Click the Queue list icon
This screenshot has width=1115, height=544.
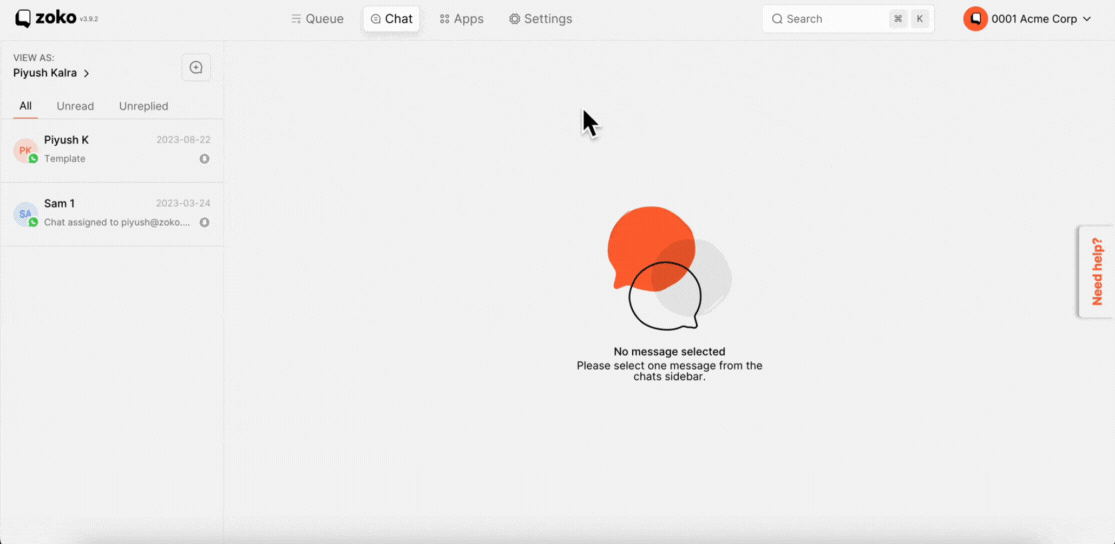297,19
